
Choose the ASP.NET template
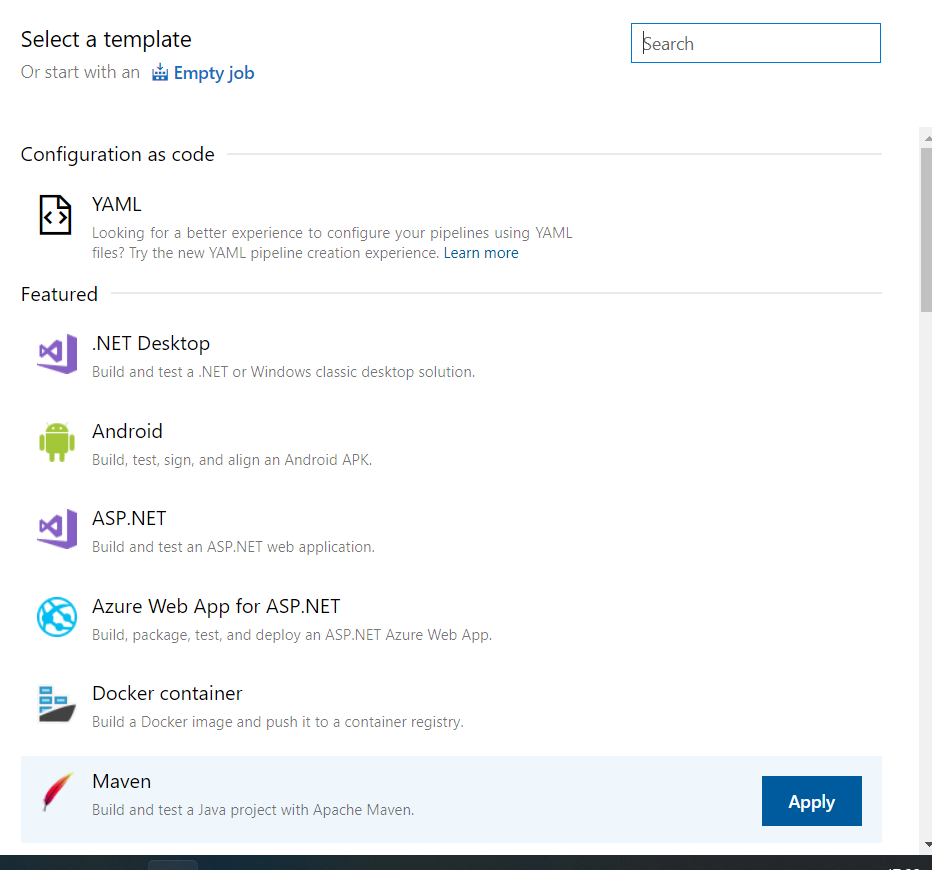(129, 518)
